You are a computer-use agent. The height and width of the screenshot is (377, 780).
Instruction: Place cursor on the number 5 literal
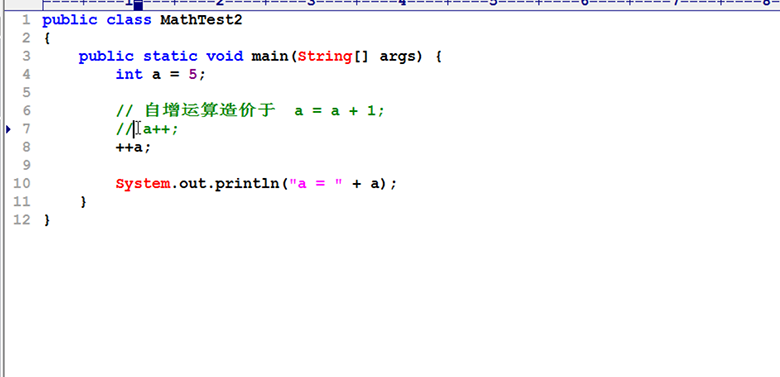click(x=193, y=75)
